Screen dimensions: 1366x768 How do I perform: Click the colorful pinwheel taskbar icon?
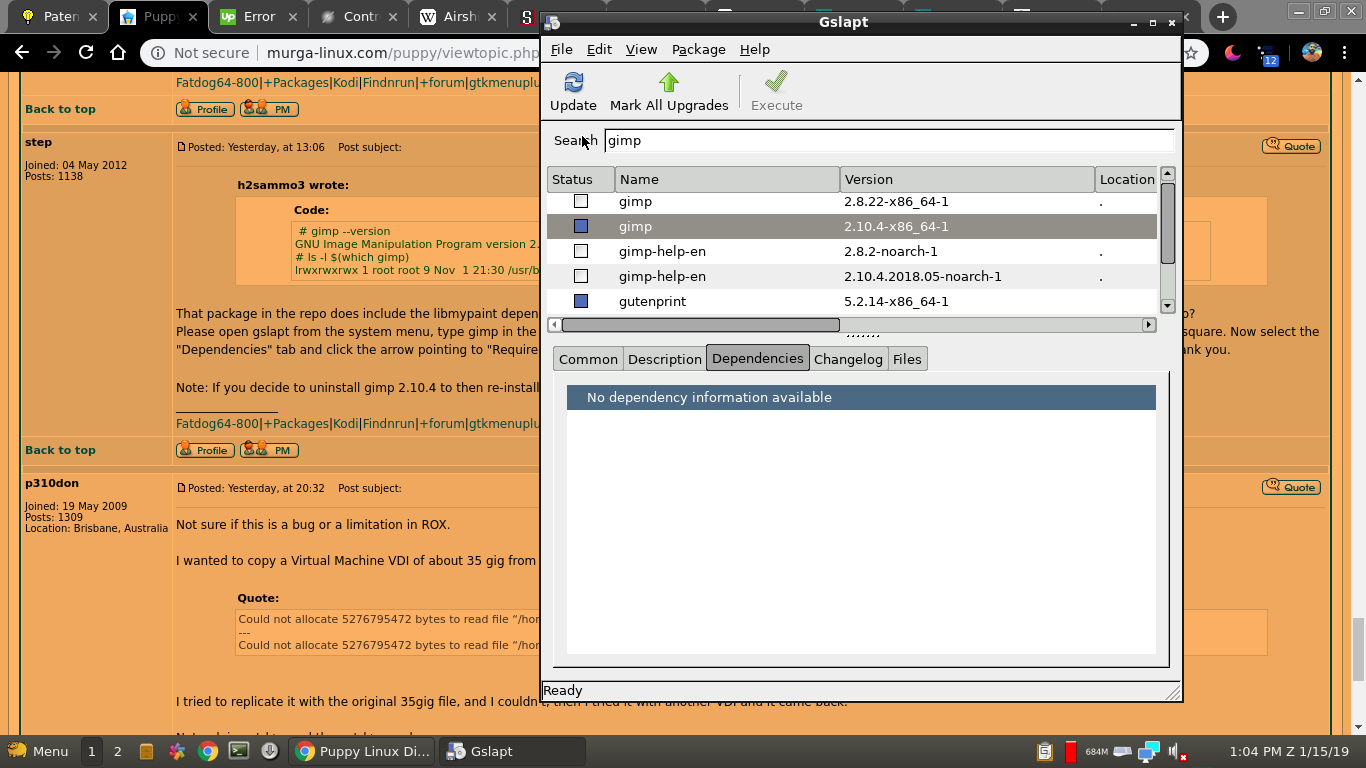[177, 751]
